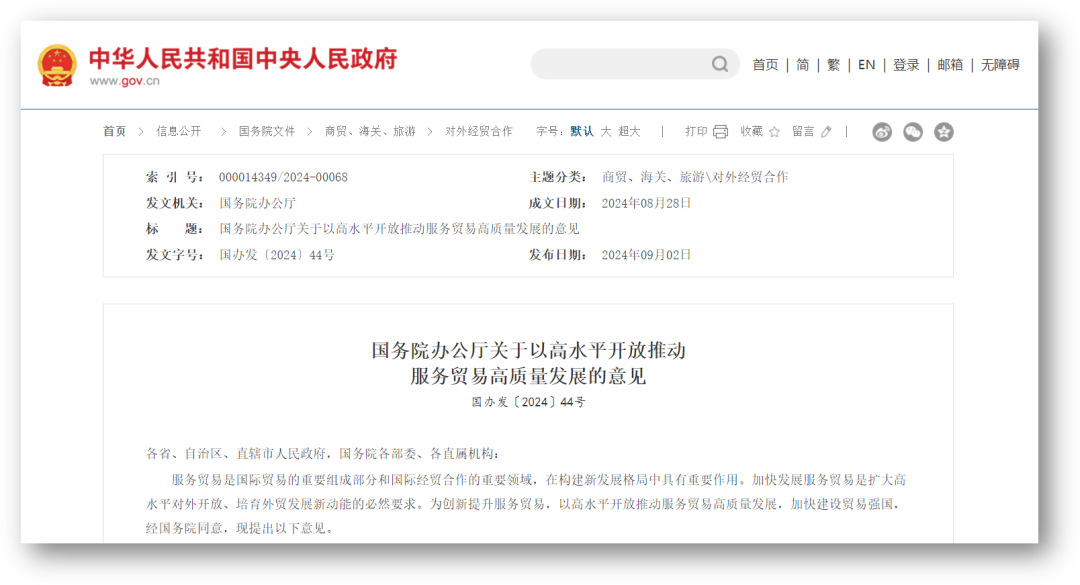
Task: Open 无障碍 accessibility mode
Action: (x=1000, y=65)
